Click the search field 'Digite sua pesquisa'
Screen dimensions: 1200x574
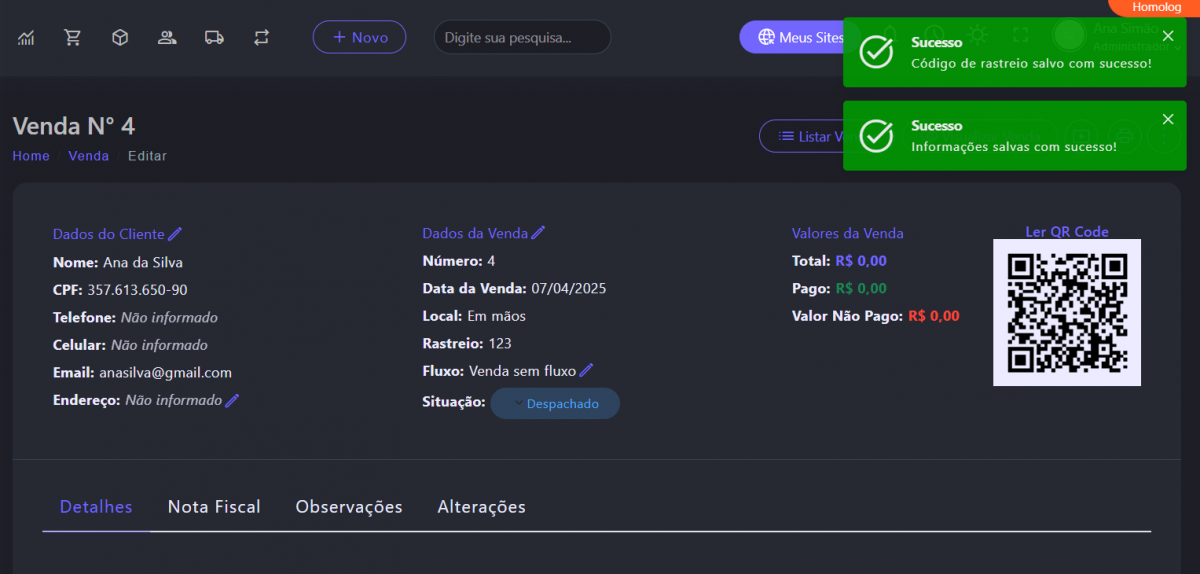pyautogui.click(x=521, y=38)
